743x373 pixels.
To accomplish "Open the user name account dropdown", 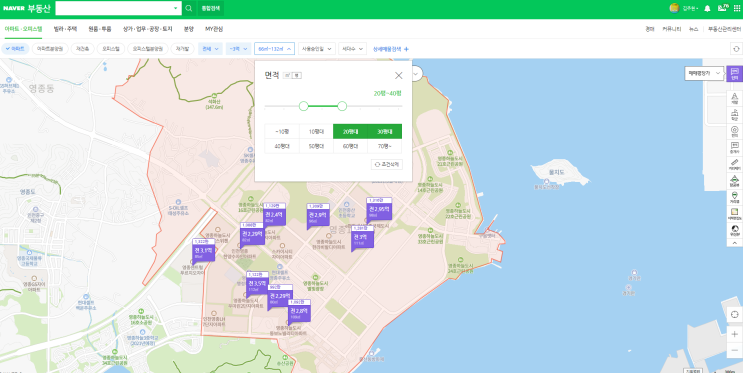I will [x=691, y=8].
